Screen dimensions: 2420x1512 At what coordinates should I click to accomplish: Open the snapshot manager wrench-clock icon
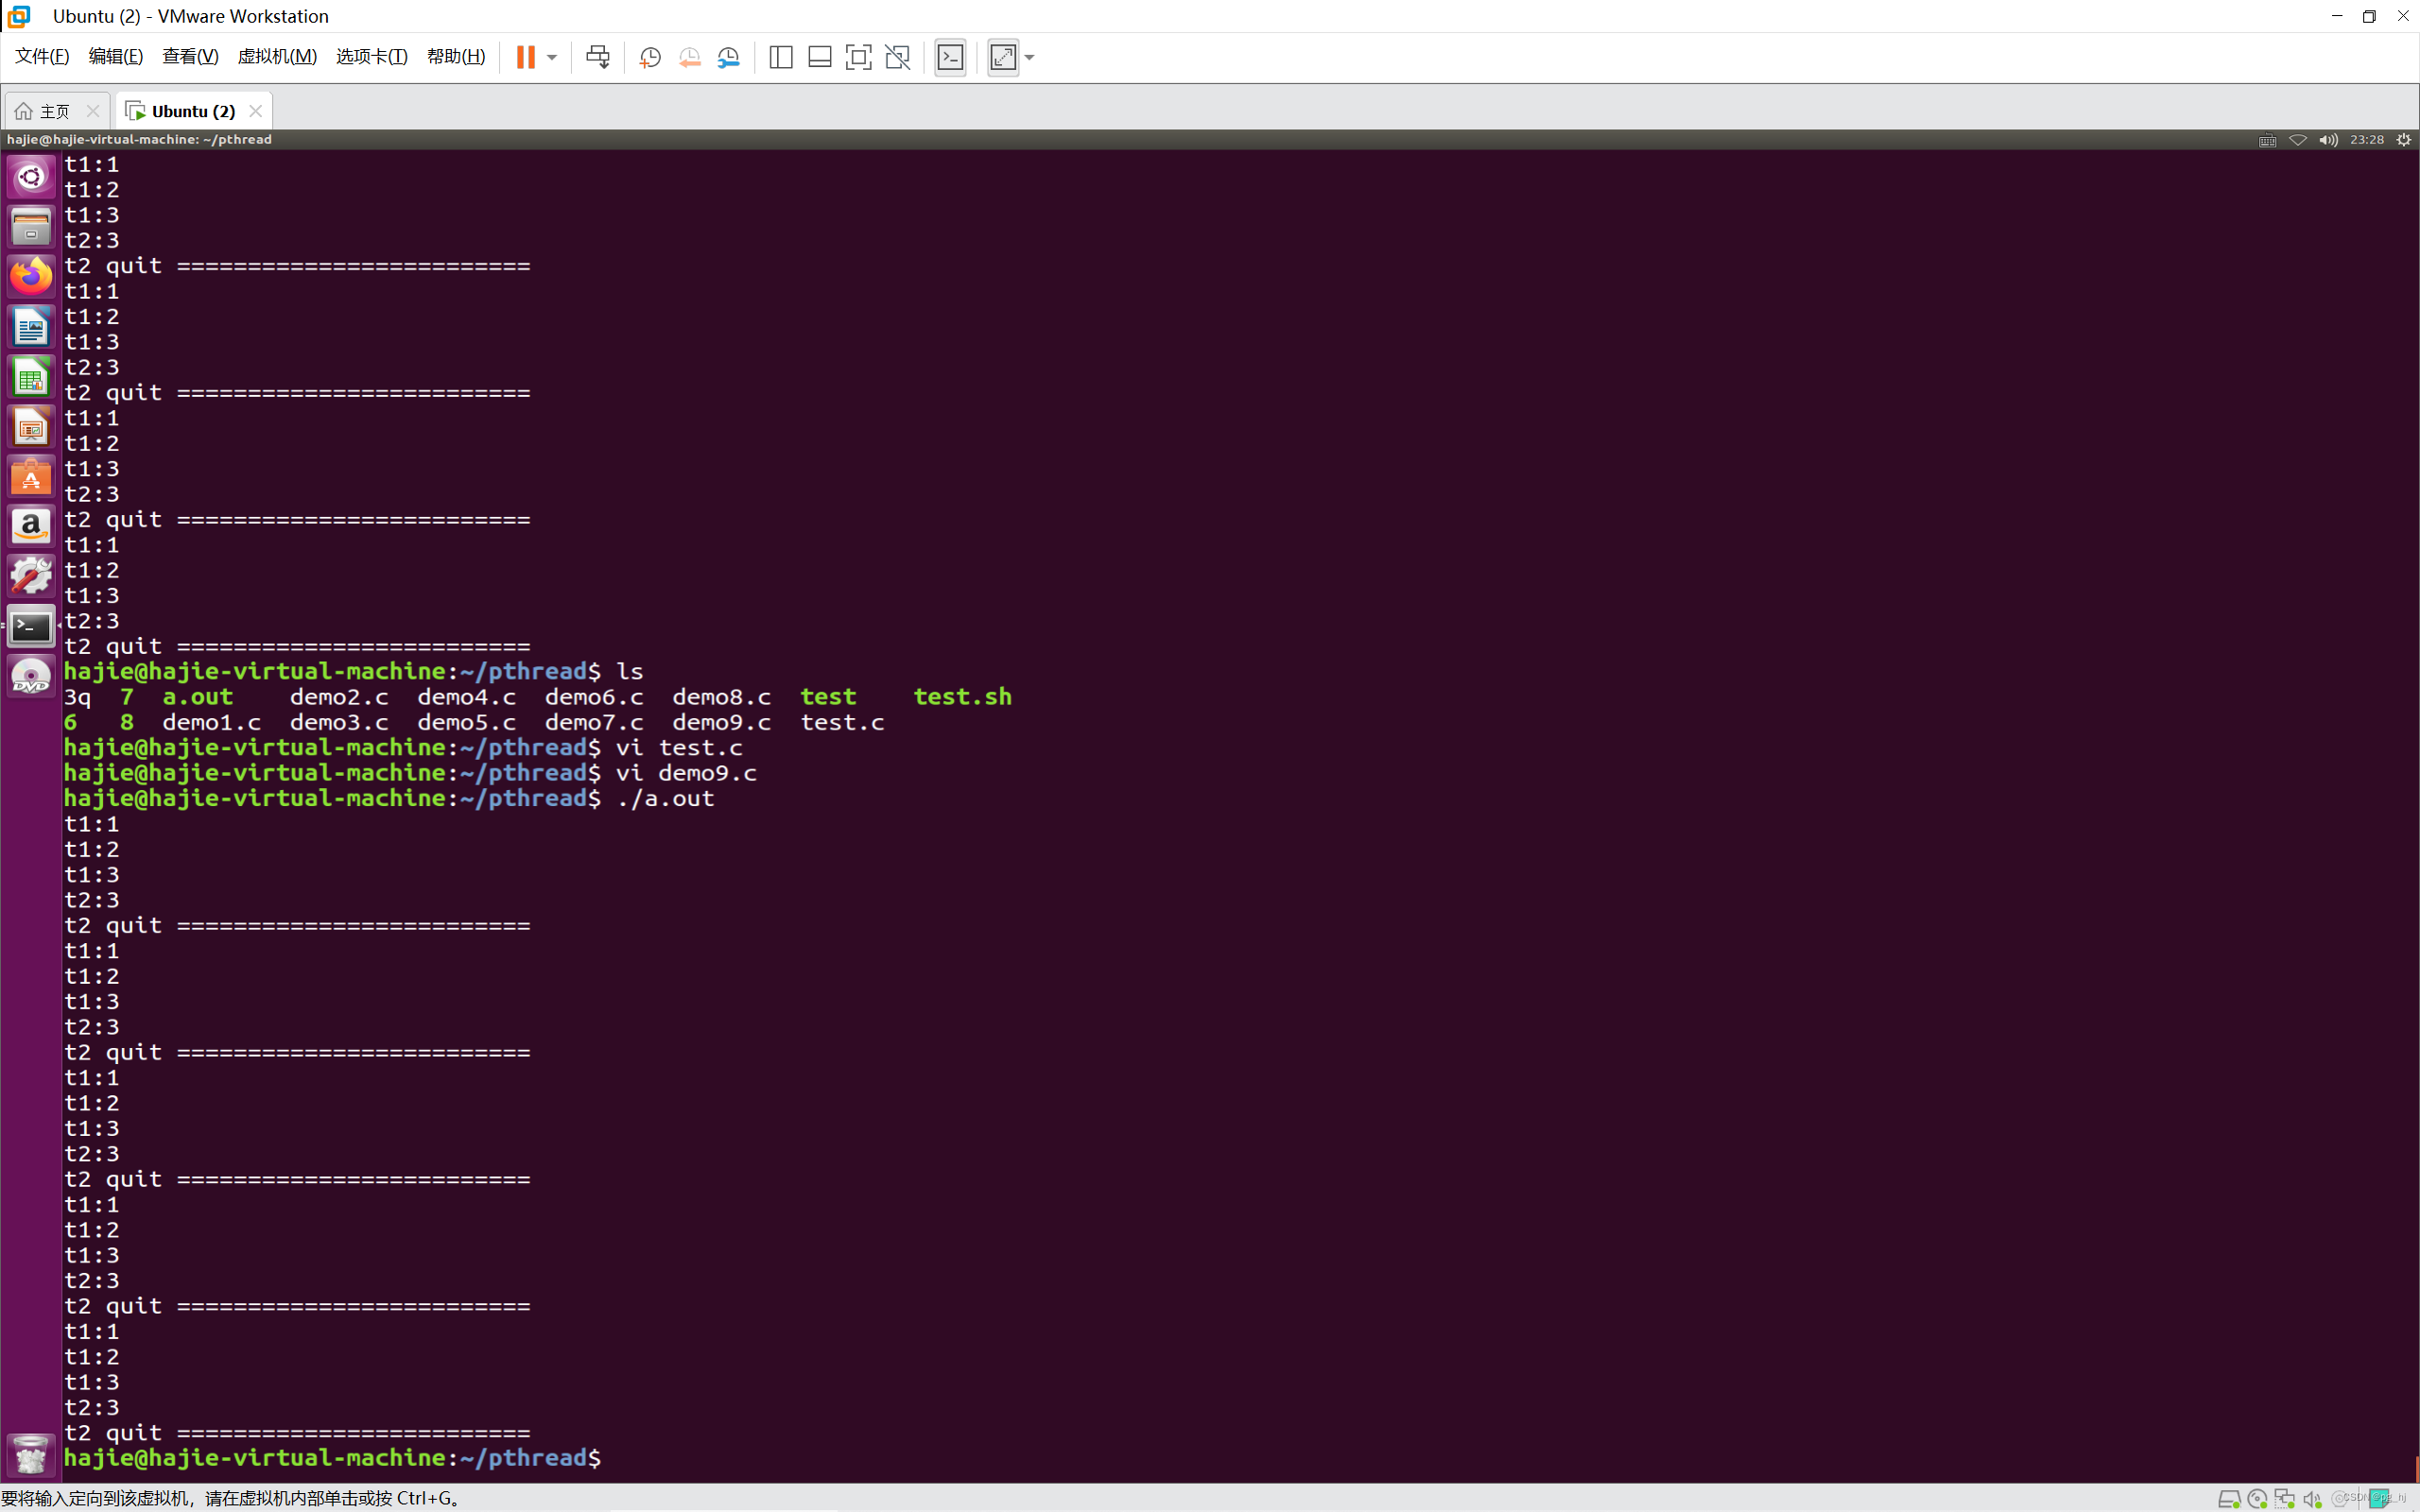coord(729,57)
